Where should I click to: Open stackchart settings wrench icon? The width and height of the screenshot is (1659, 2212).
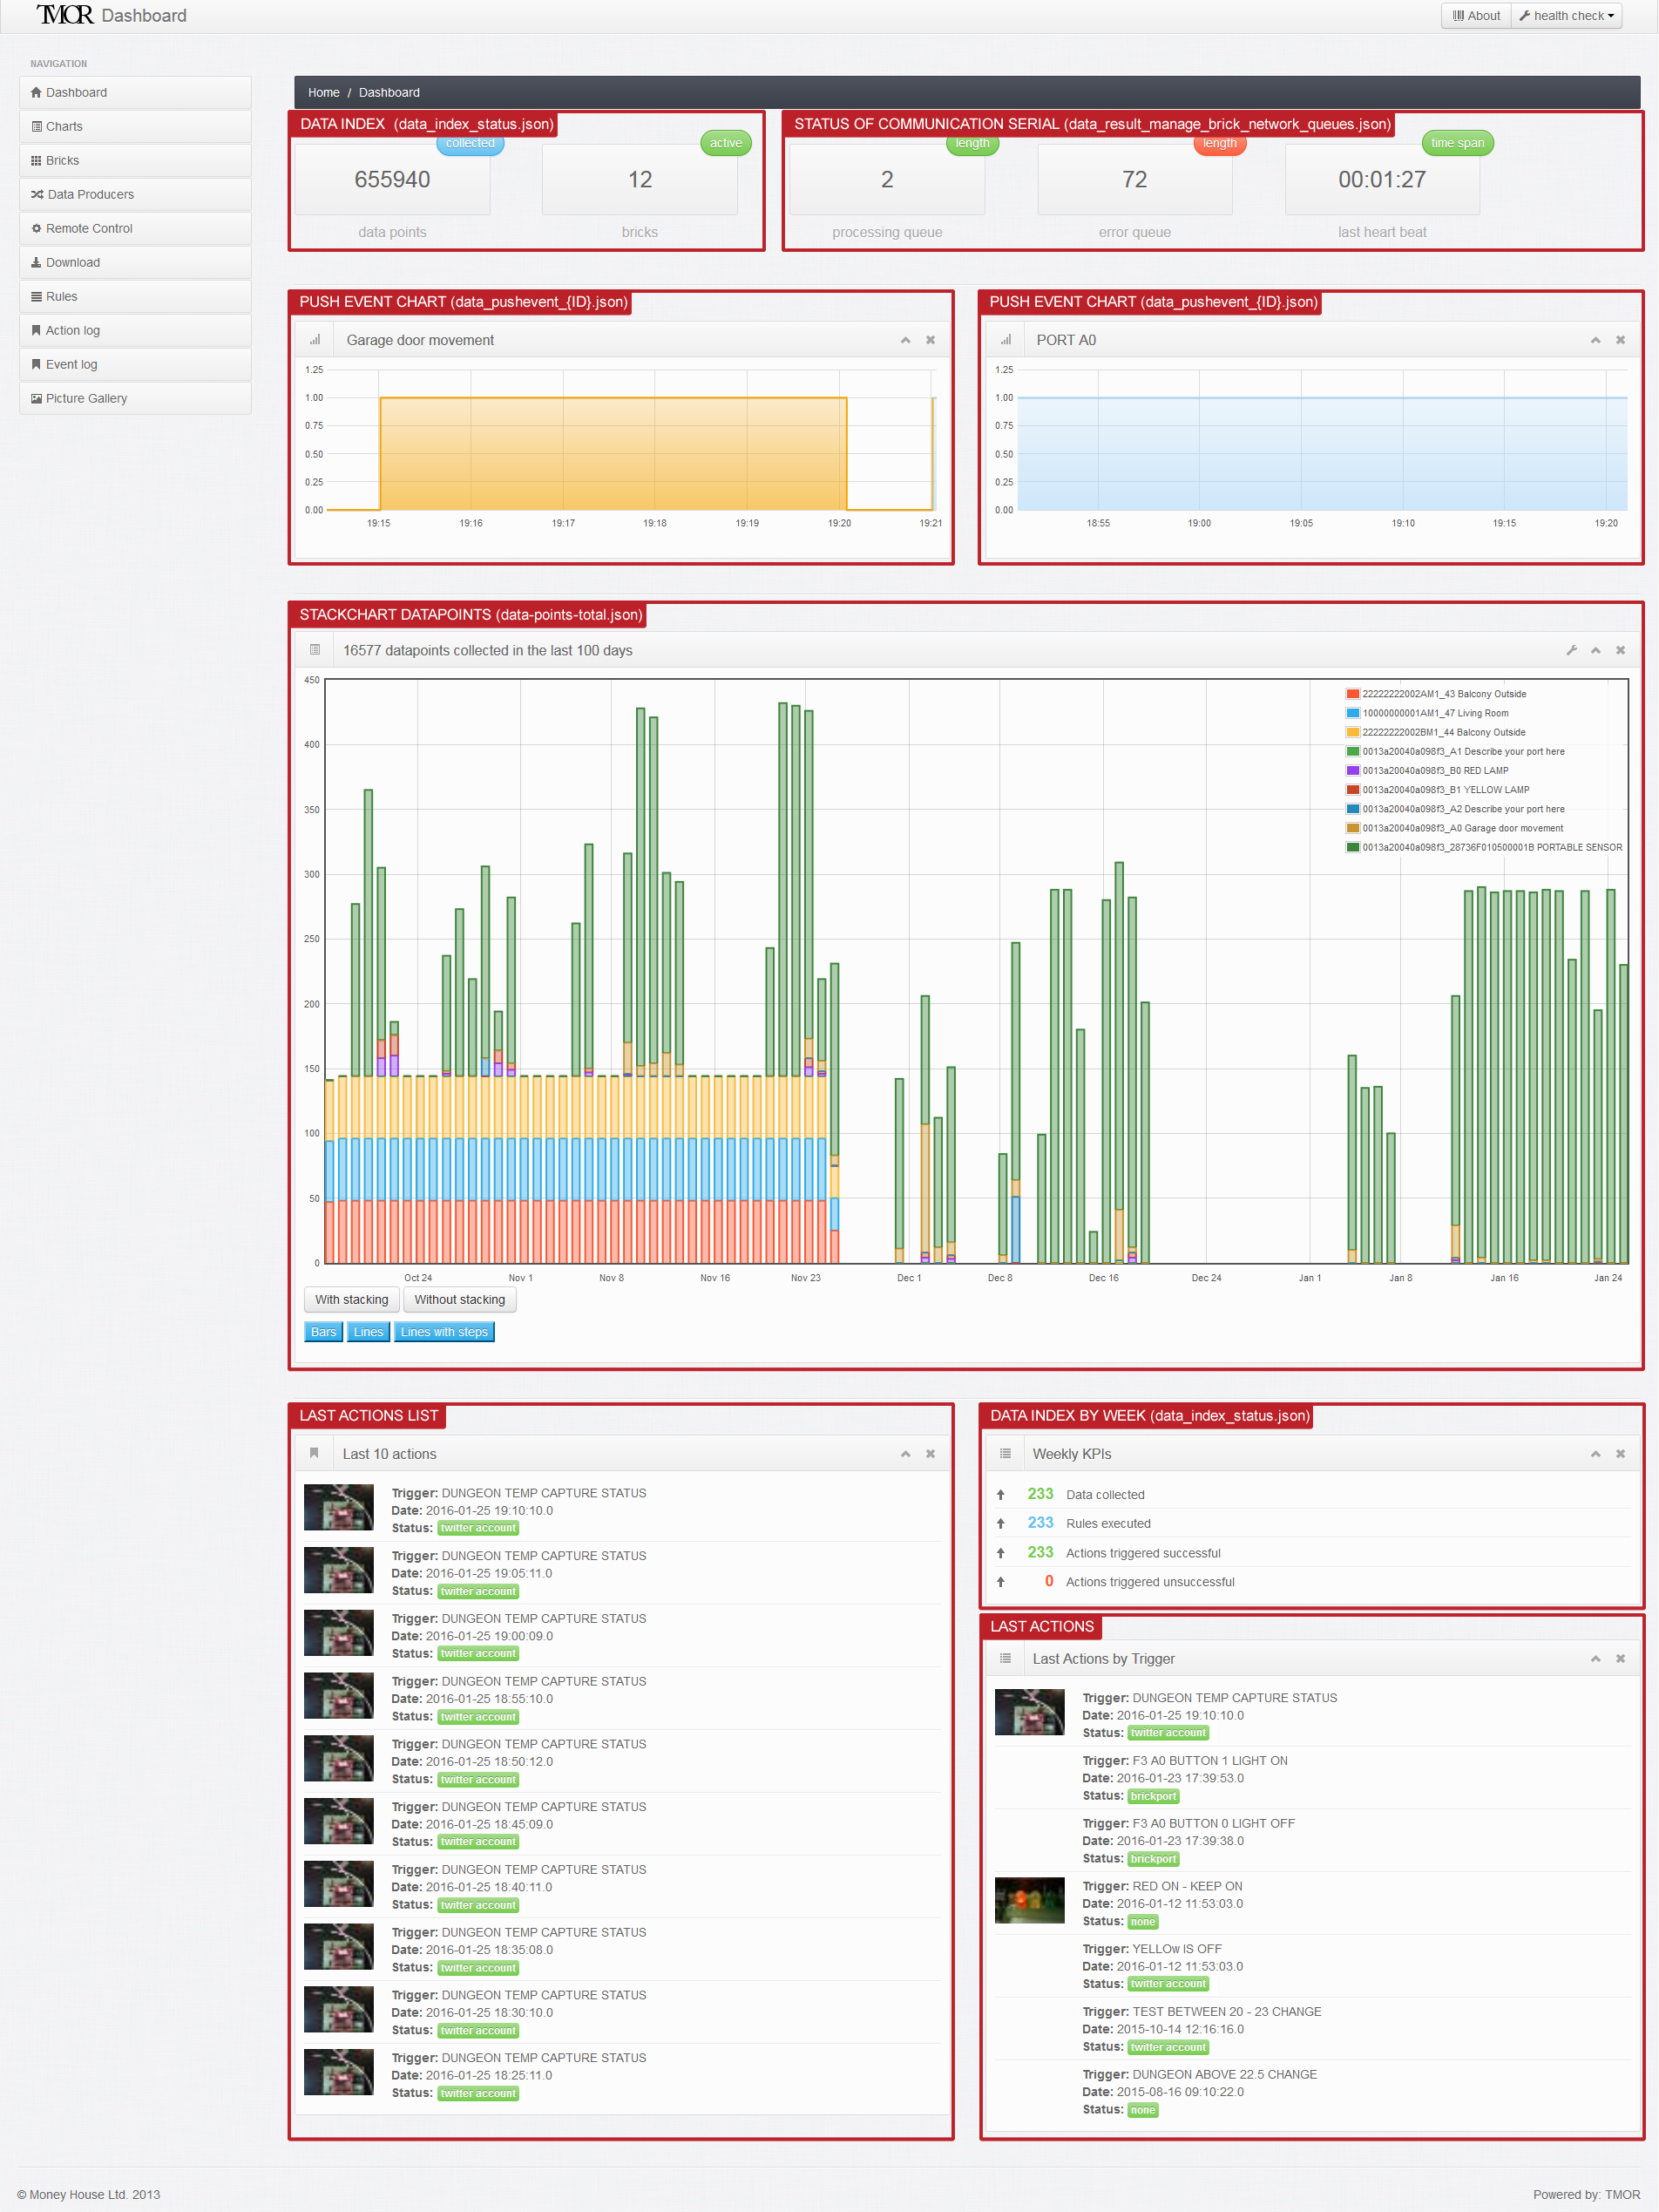point(1571,650)
